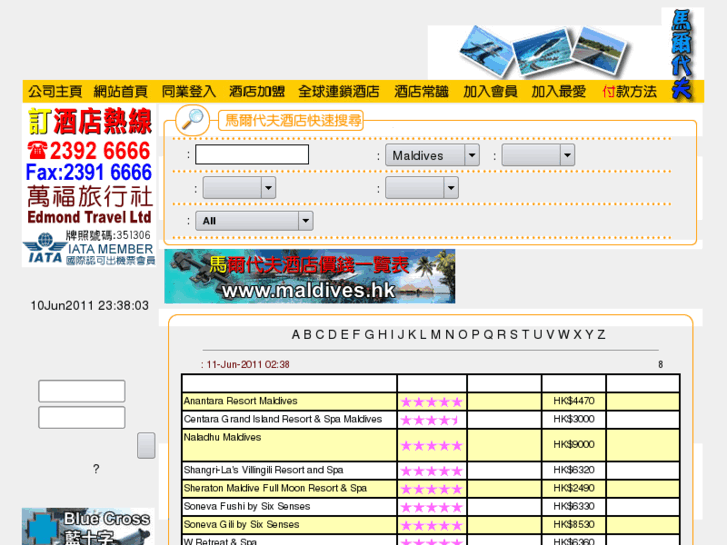
Task: Click star rating of Anantara Resort Maldives
Action: tap(432, 402)
